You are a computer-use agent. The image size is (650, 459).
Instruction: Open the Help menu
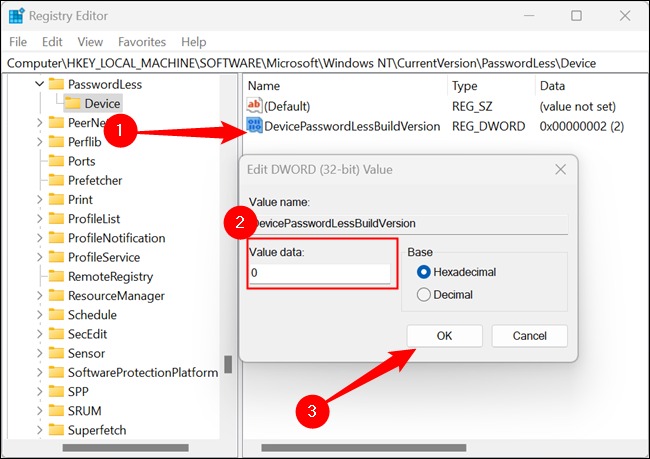point(194,42)
